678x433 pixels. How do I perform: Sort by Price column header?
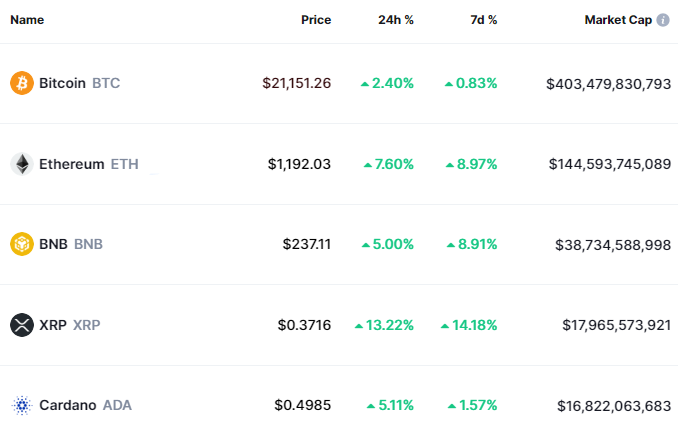[316, 20]
